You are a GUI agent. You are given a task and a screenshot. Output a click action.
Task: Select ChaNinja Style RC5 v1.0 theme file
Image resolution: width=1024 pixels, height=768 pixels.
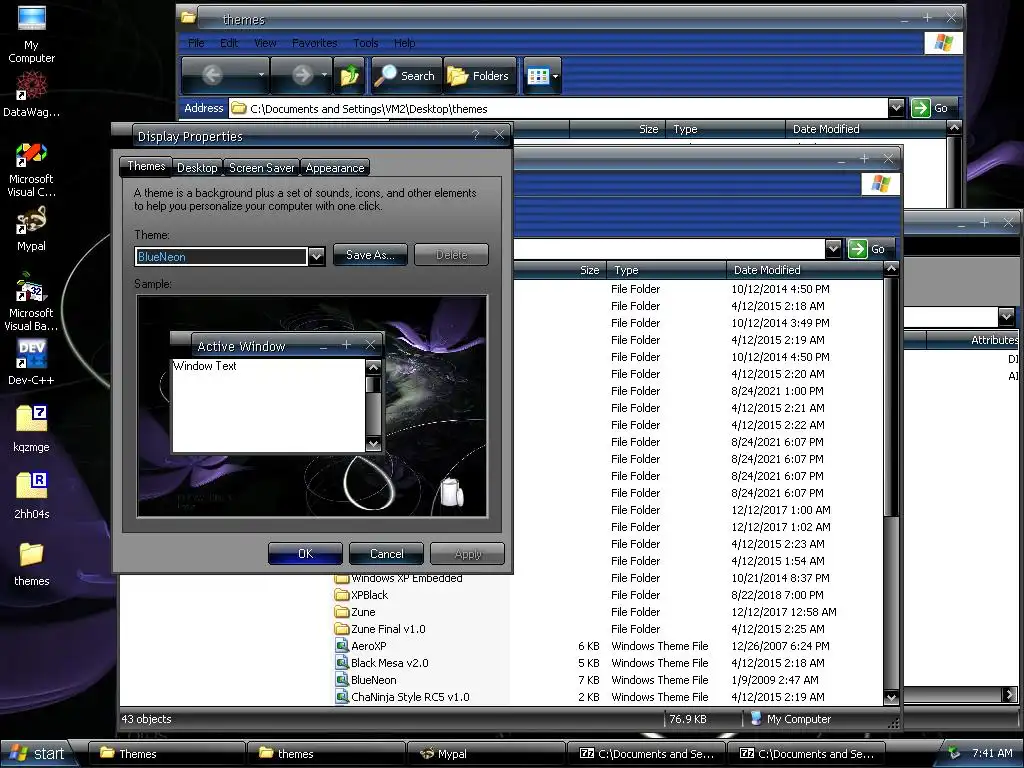[402, 697]
